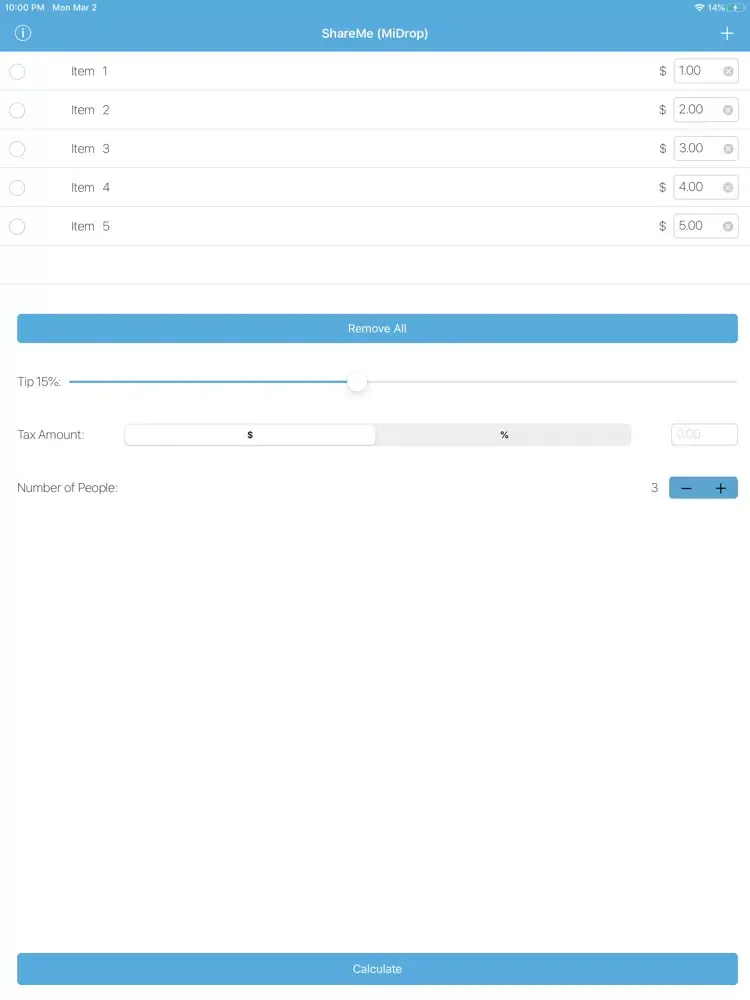The height and width of the screenshot is (1000, 750).
Task: Edit the Item 2 price field
Action: 706,110
